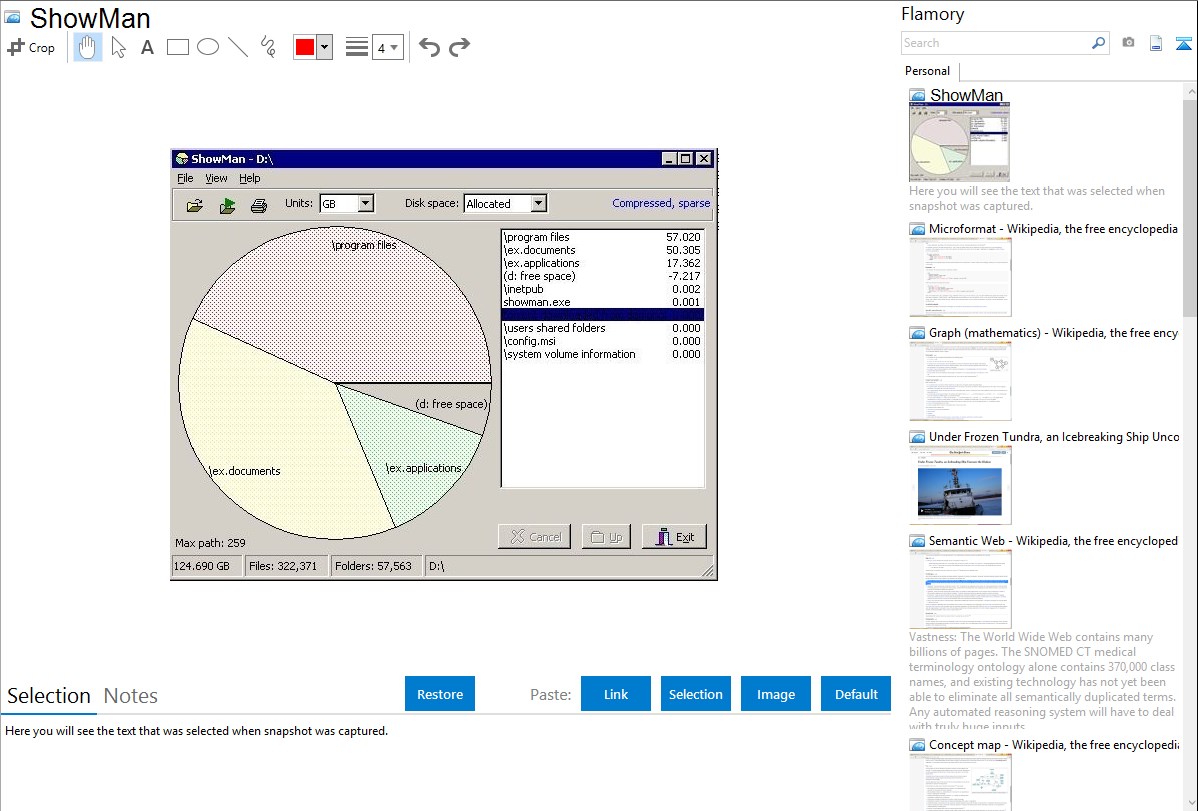
Task: Activate the hand pan tool
Action: [x=88, y=47]
